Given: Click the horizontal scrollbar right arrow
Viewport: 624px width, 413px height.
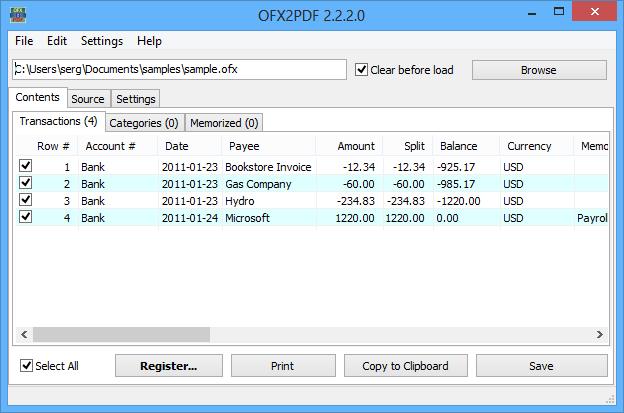Looking at the screenshot, I should pyautogui.click(x=600, y=335).
